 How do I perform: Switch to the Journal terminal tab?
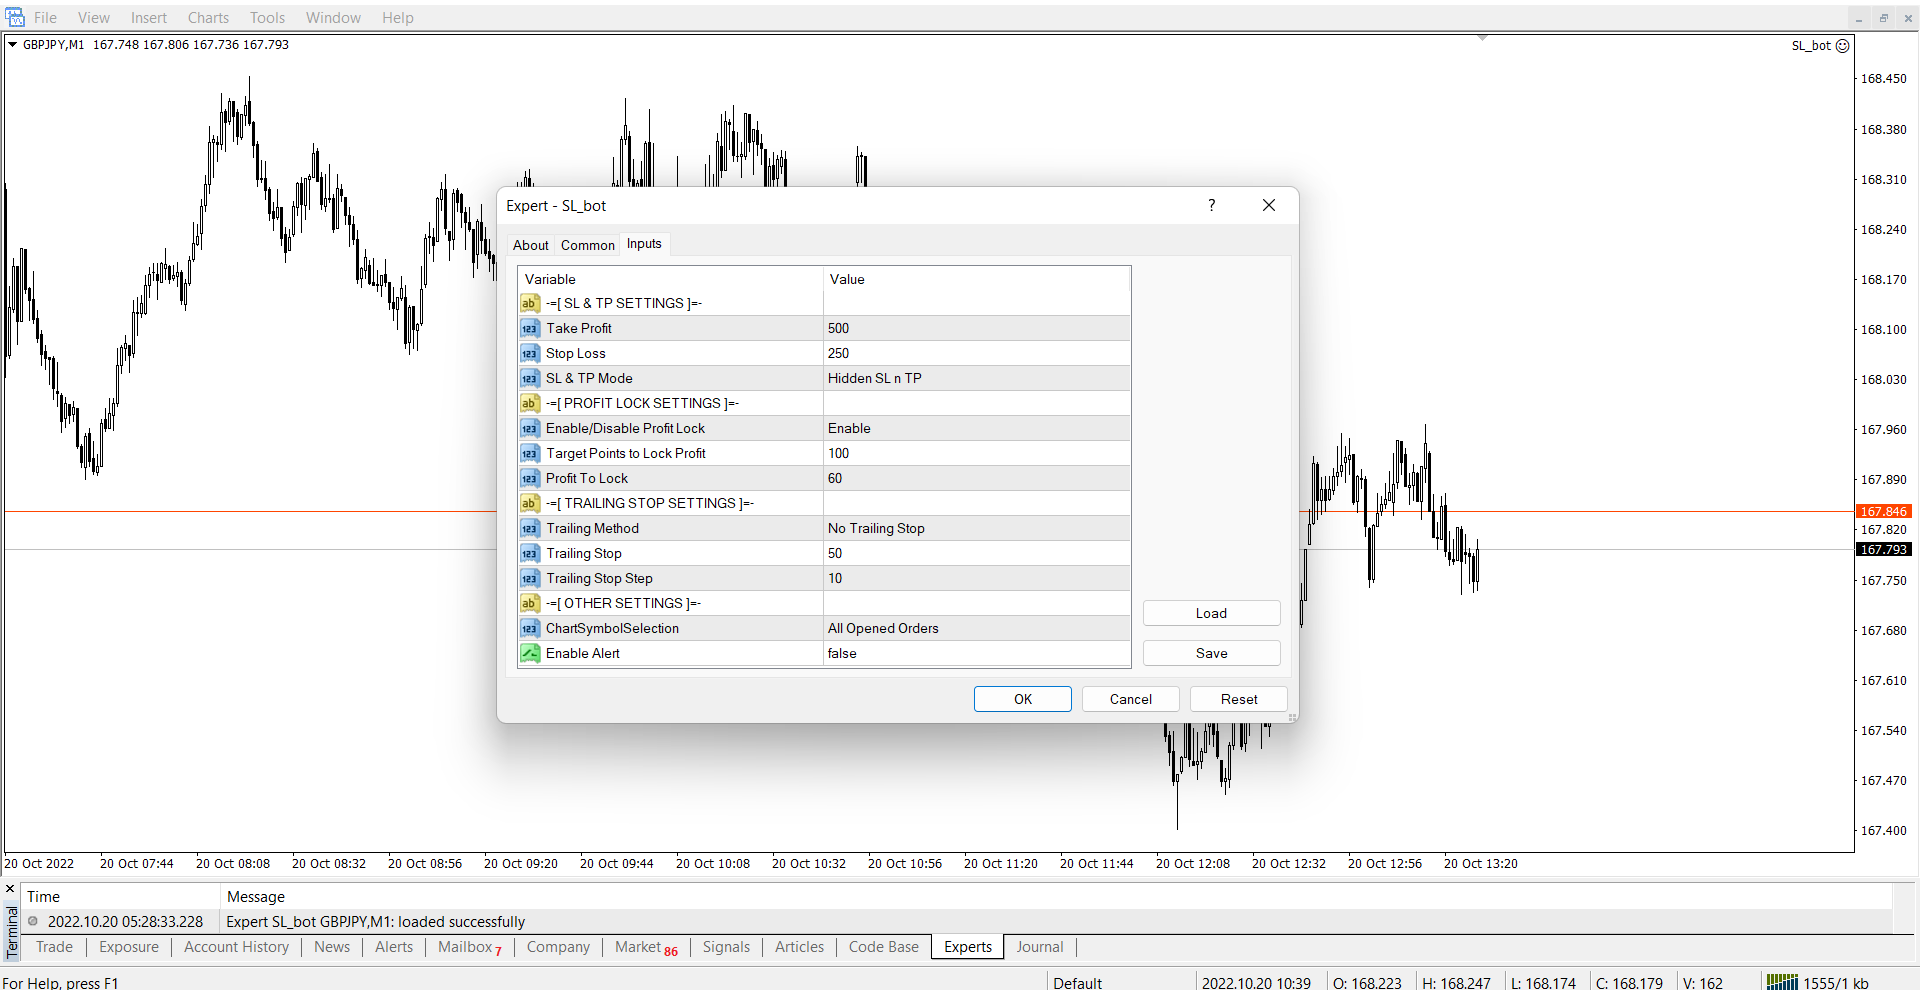[1039, 947]
